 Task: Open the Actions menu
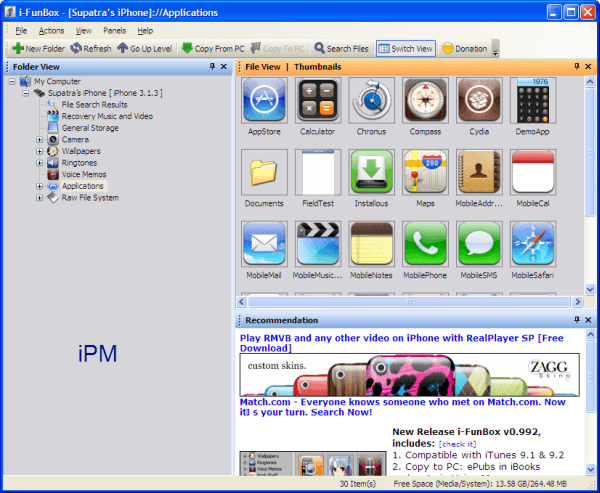pos(51,31)
